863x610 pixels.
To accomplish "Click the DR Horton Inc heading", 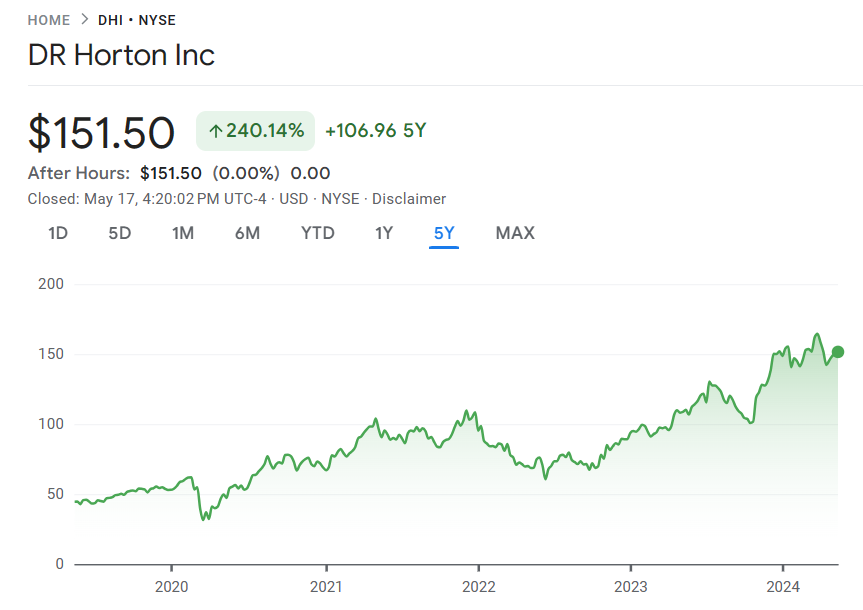I will 121,55.
